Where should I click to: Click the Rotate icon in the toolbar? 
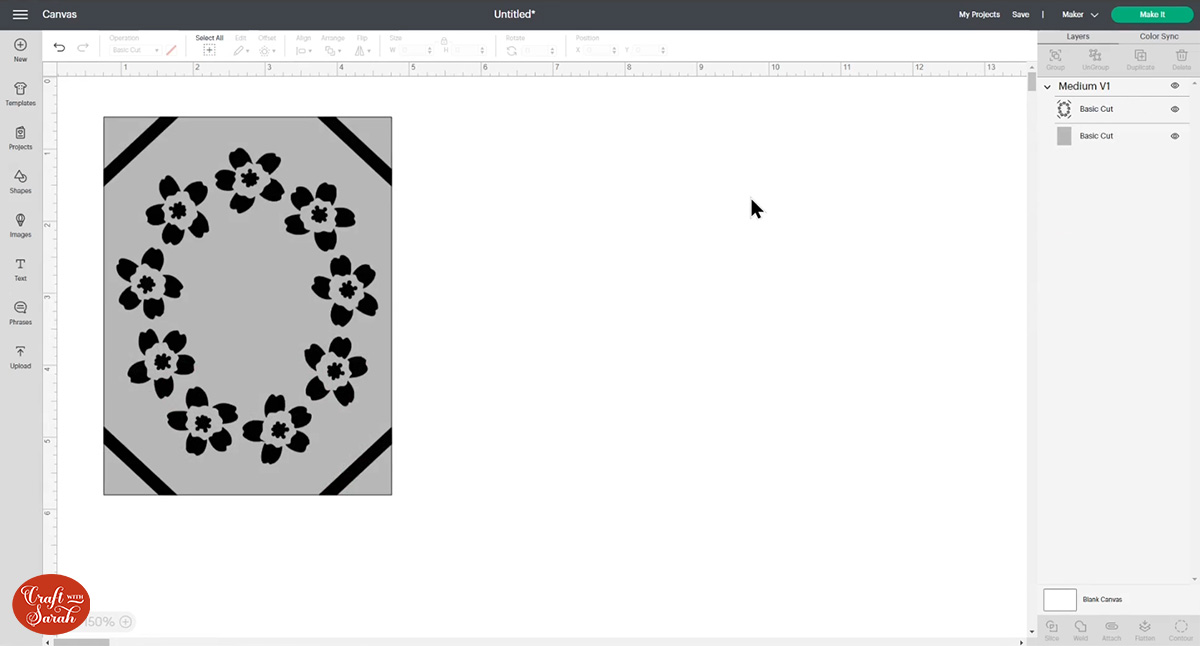512,50
